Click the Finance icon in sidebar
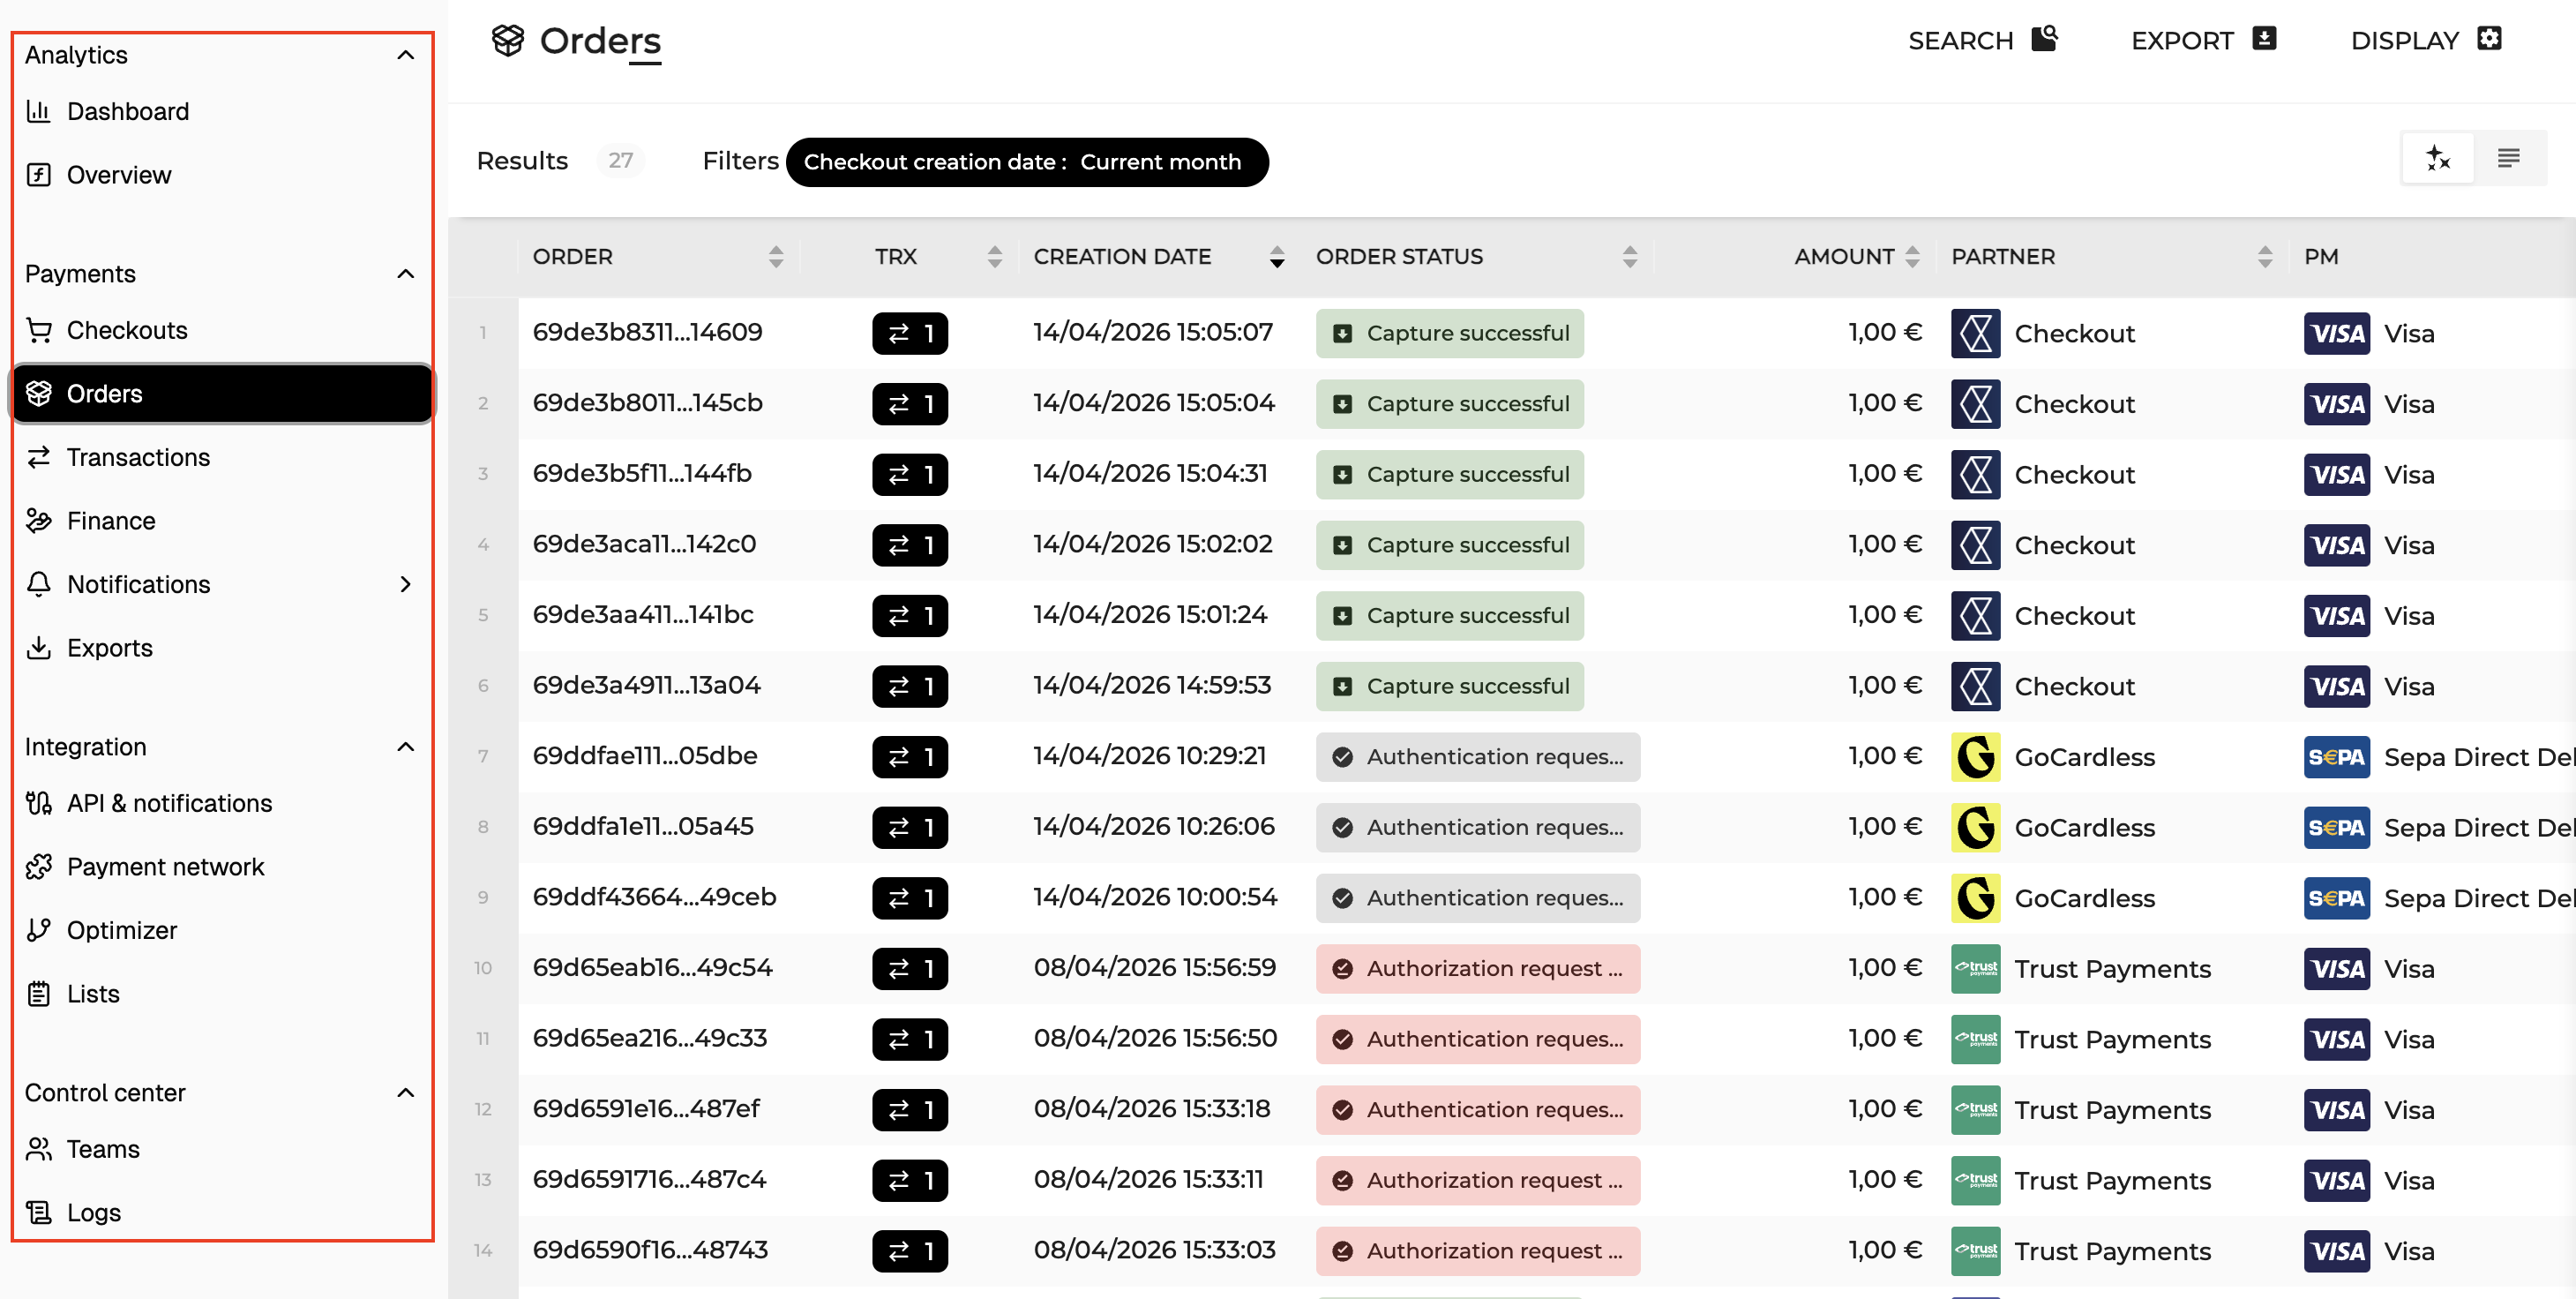2576x1299 pixels. 38,520
